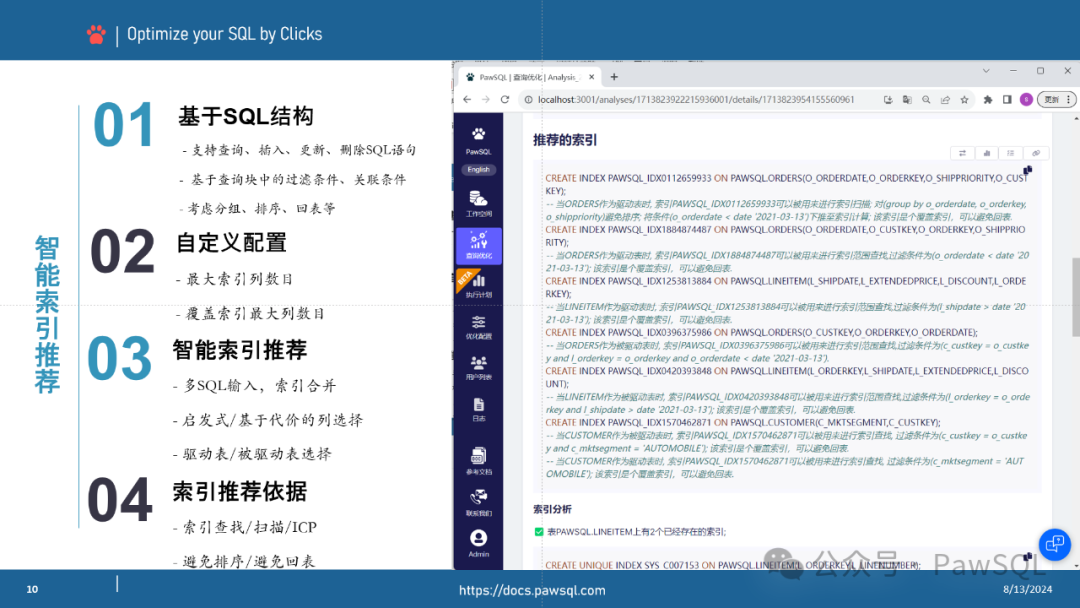This screenshot has height=608, width=1080.
Task: Click the scroll up arrow of page scrollbar
Action: (x=1075, y=118)
